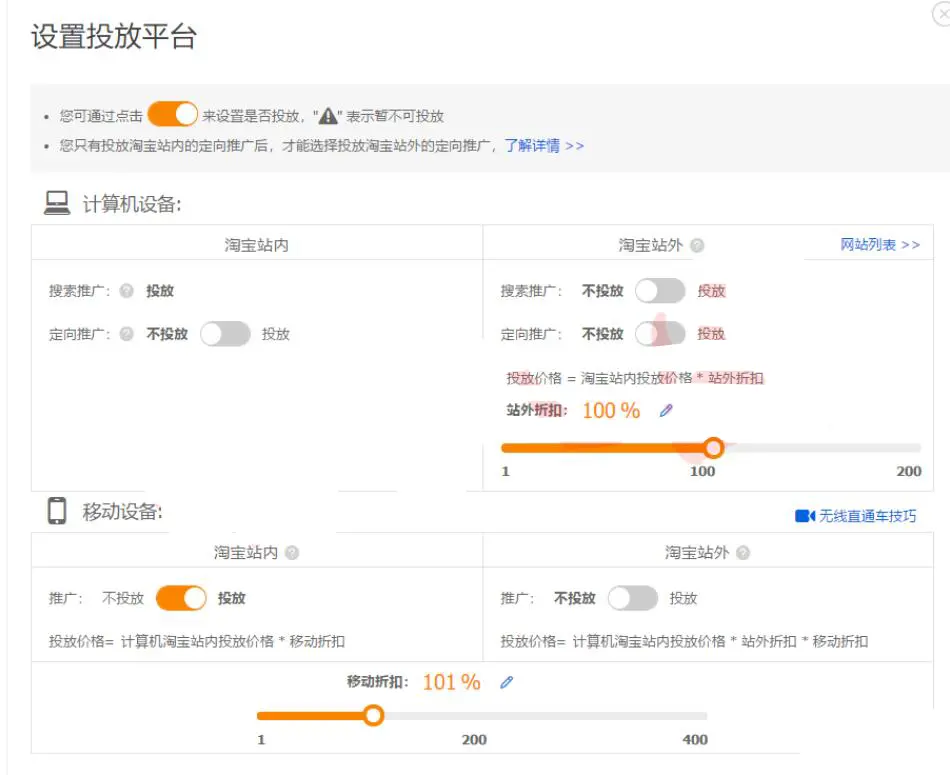950x775 pixels.
Task: Click help icon beside mobile 淘宝站内 header
Action: (292, 553)
